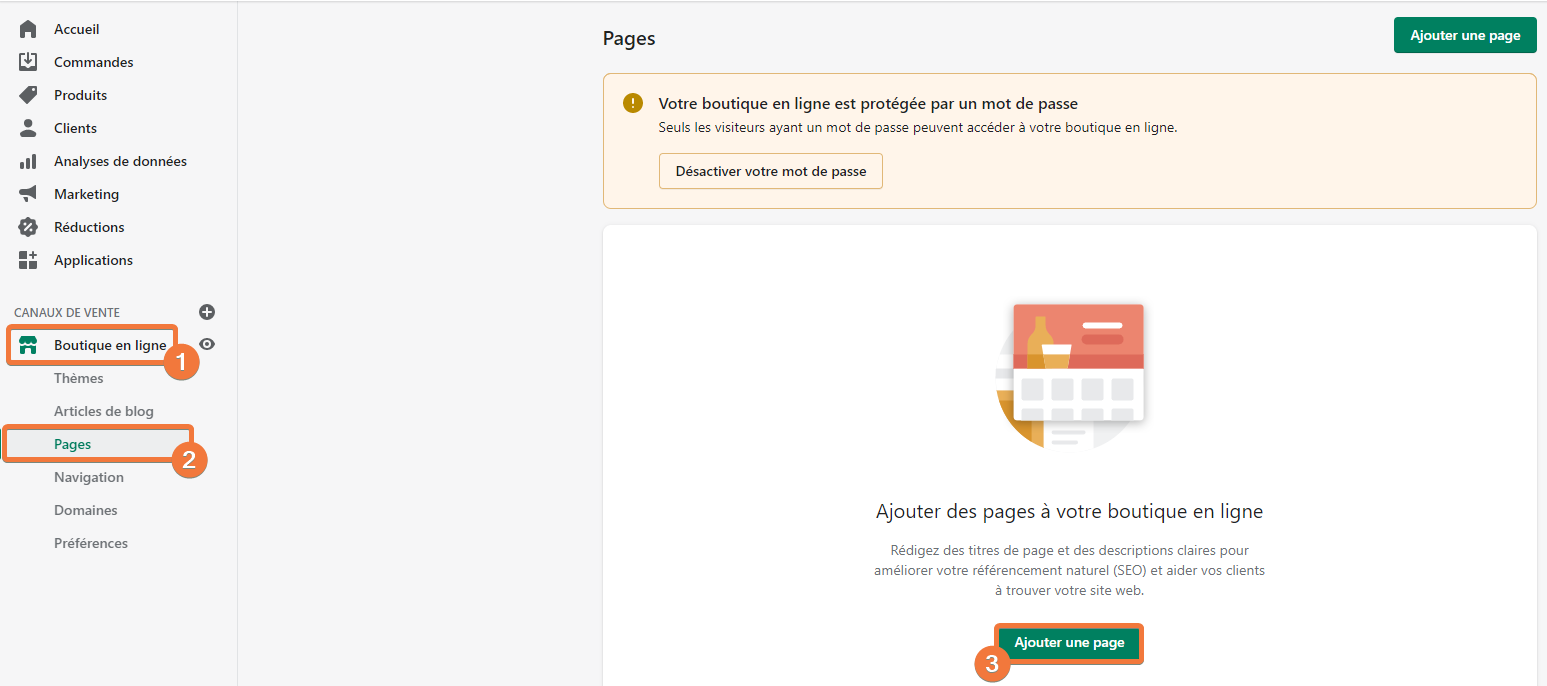Select Clients in the sidebar
Viewport: 1547px width, 686px height.
pos(76,128)
